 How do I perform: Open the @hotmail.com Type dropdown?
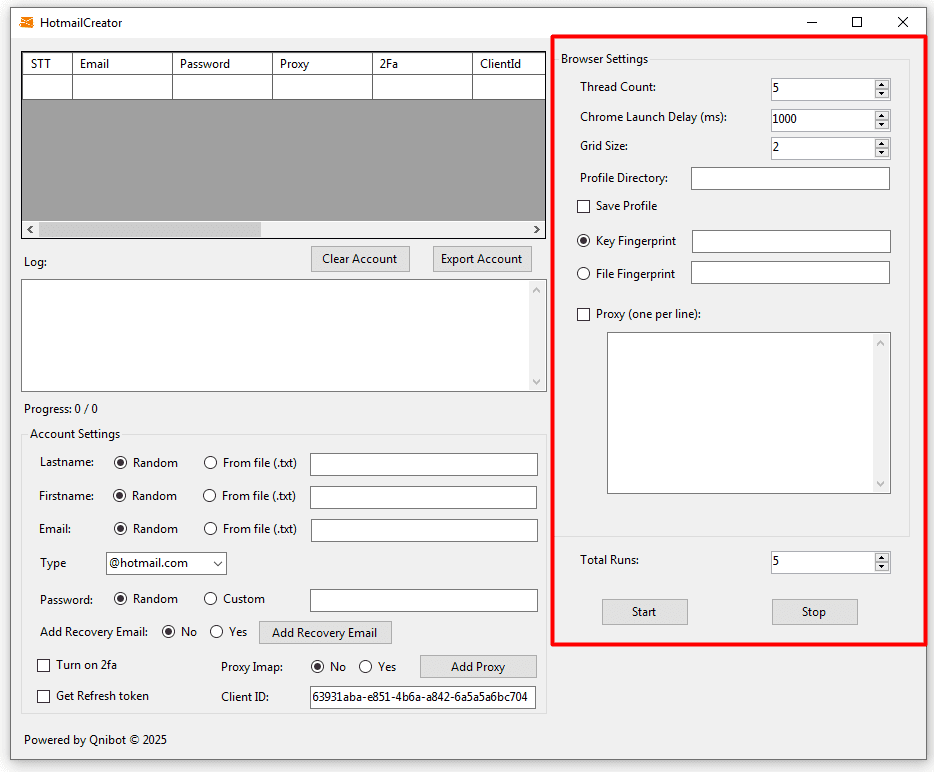[166, 564]
